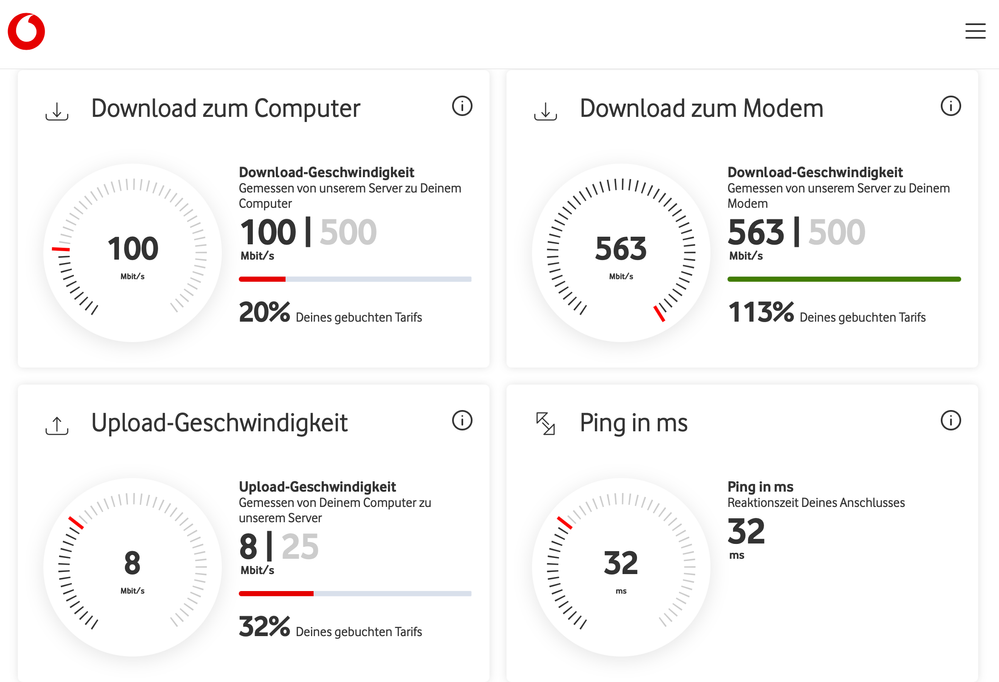Click the upload arrow icon
This screenshot has height=682, width=999.
pyautogui.click(x=57, y=426)
